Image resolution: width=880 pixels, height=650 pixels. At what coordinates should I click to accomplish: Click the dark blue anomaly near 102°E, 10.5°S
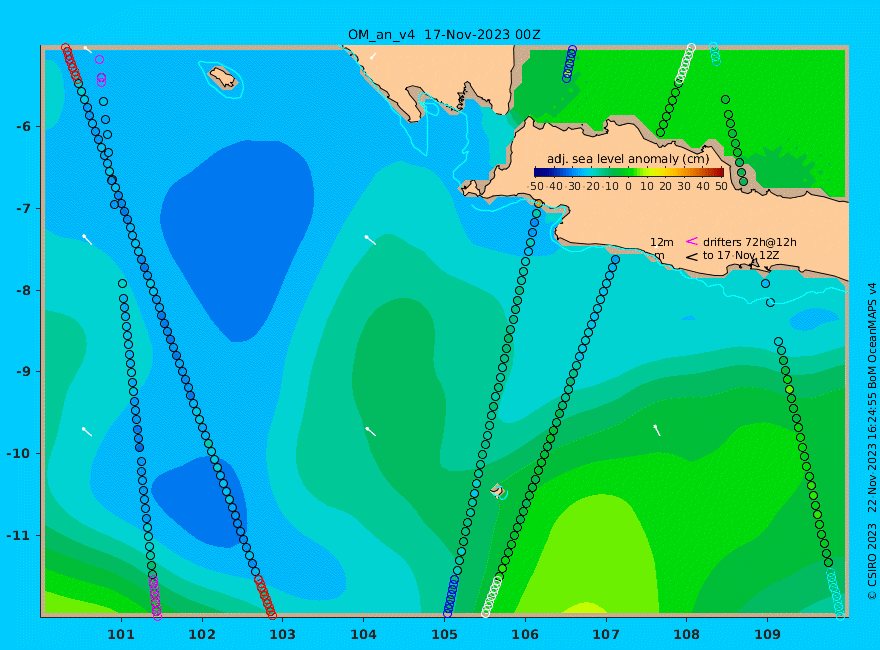pyautogui.click(x=199, y=502)
